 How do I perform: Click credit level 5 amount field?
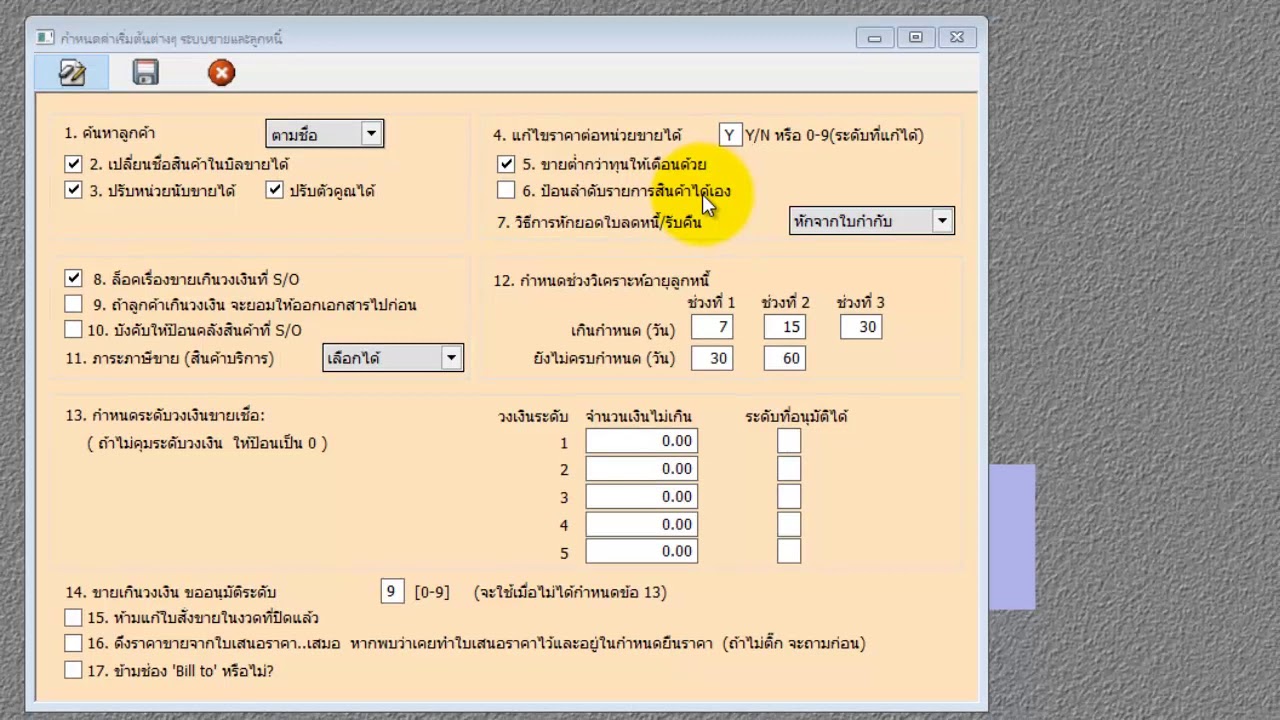641,551
